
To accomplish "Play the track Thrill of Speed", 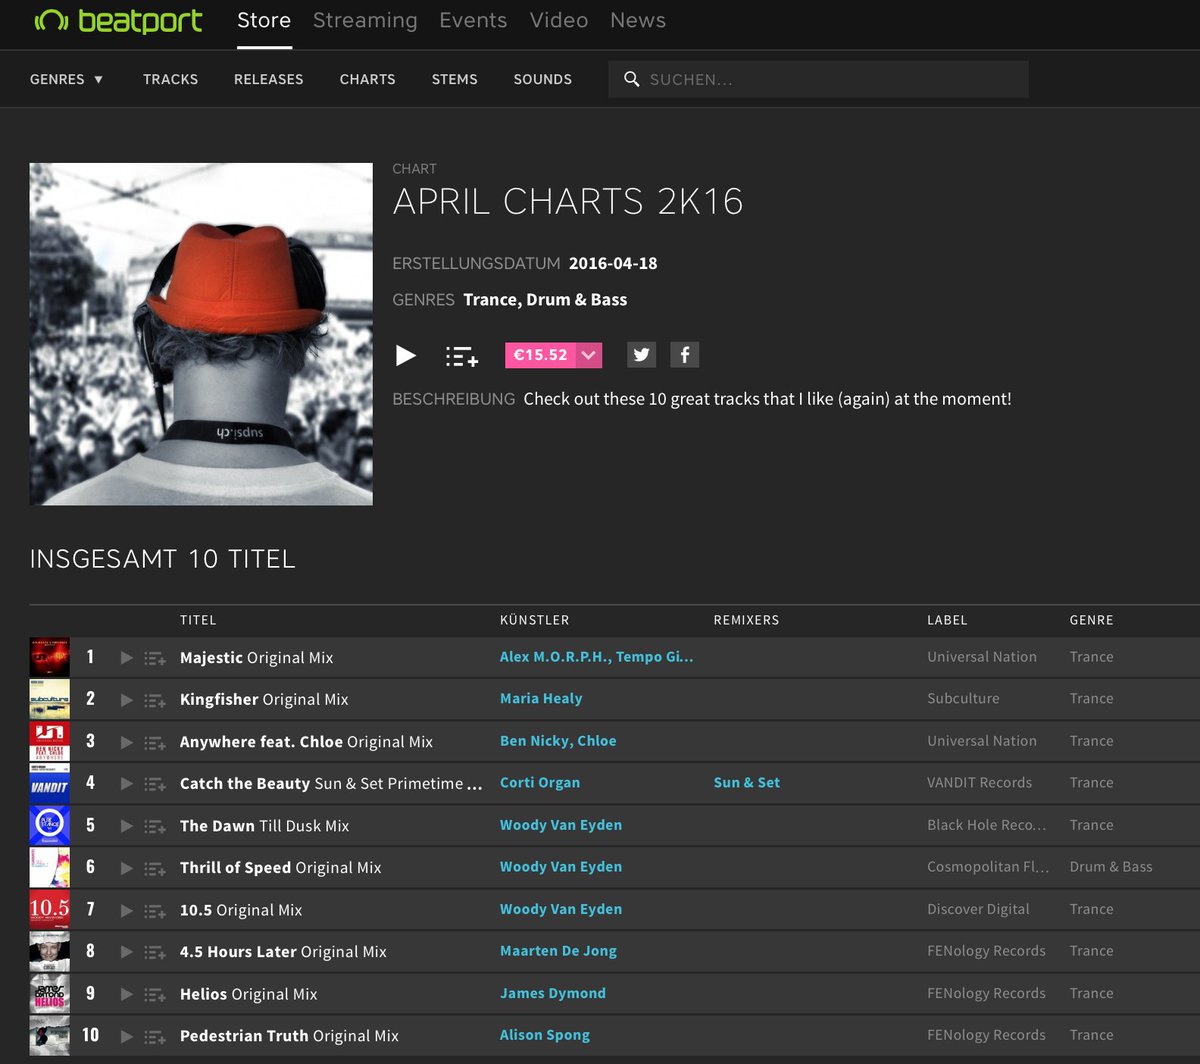I will (x=126, y=868).
